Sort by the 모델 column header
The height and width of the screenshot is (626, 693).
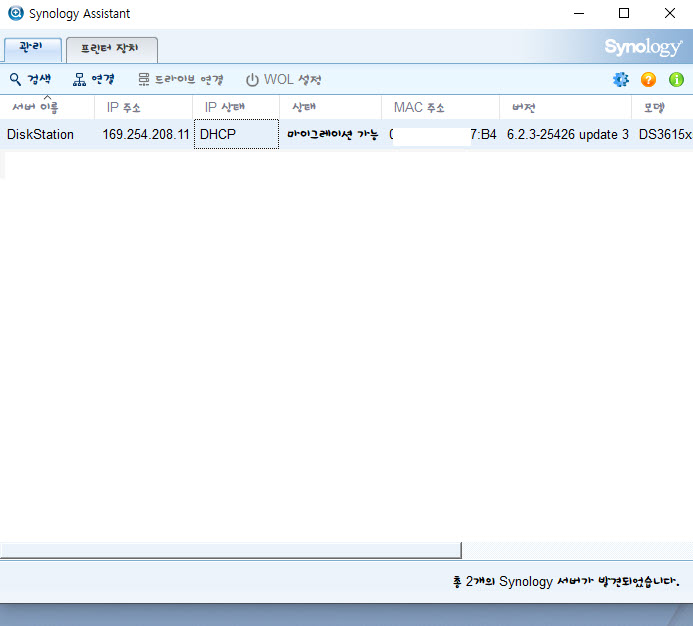click(662, 107)
